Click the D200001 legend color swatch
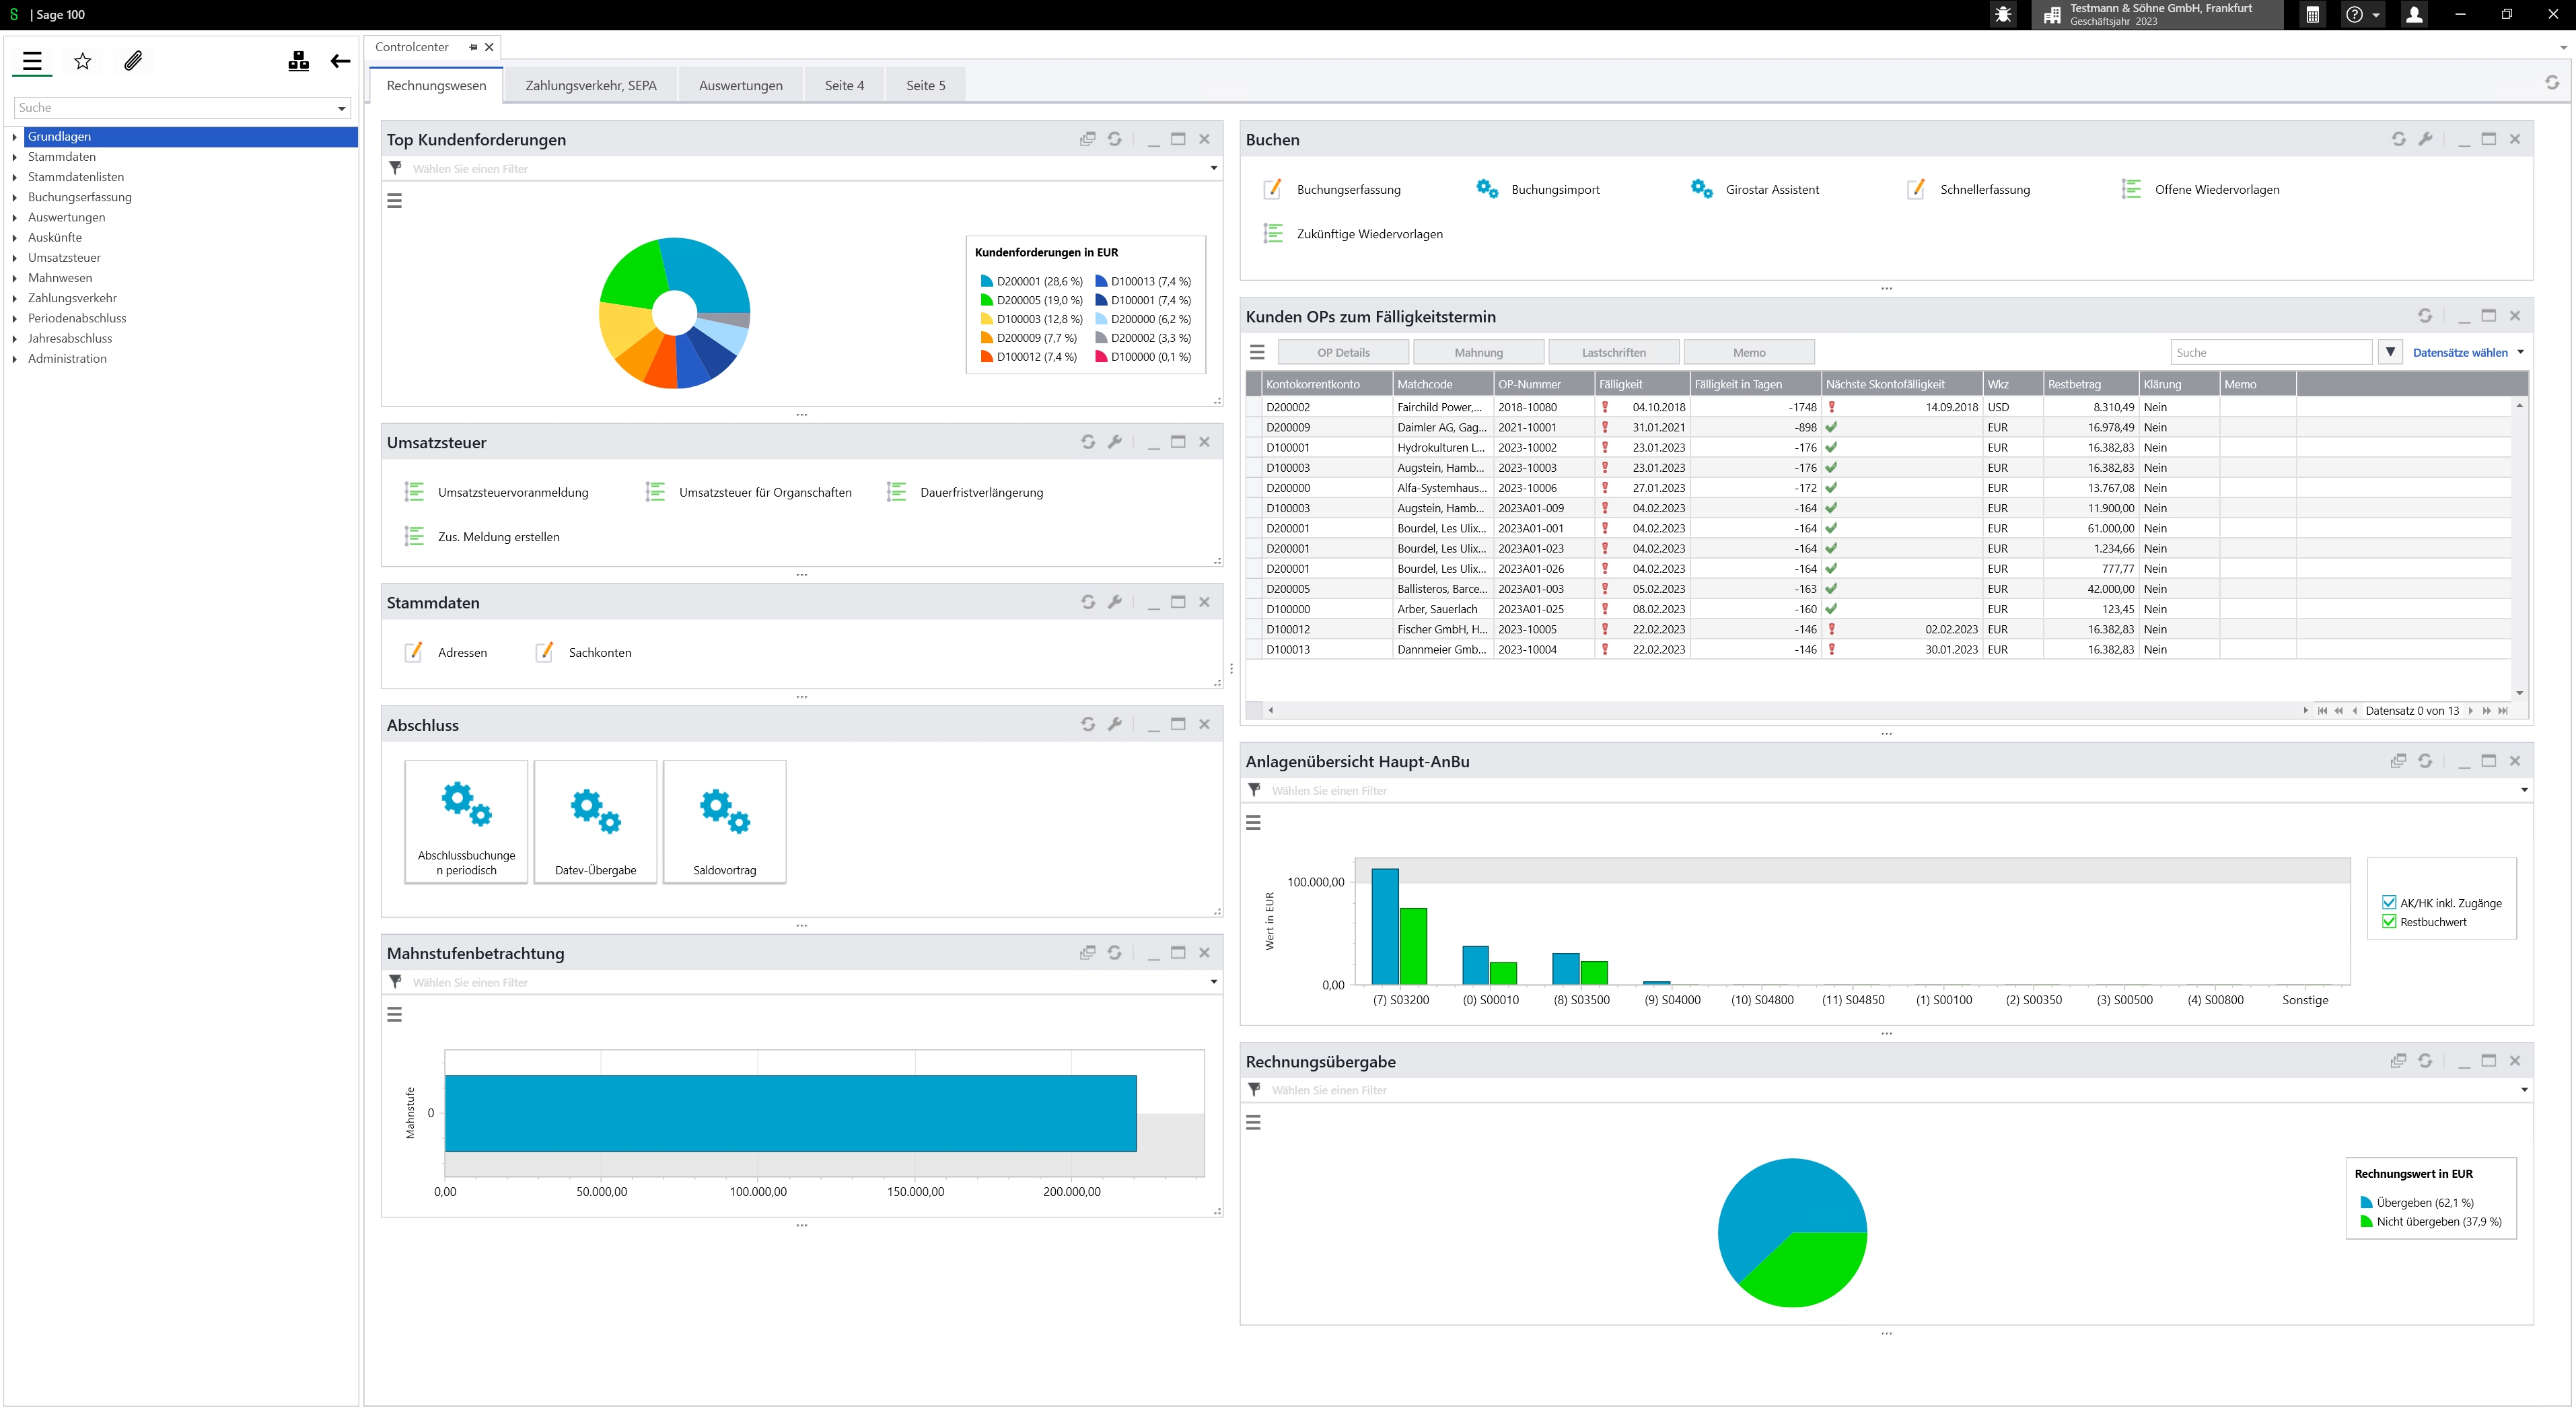 [x=986, y=282]
